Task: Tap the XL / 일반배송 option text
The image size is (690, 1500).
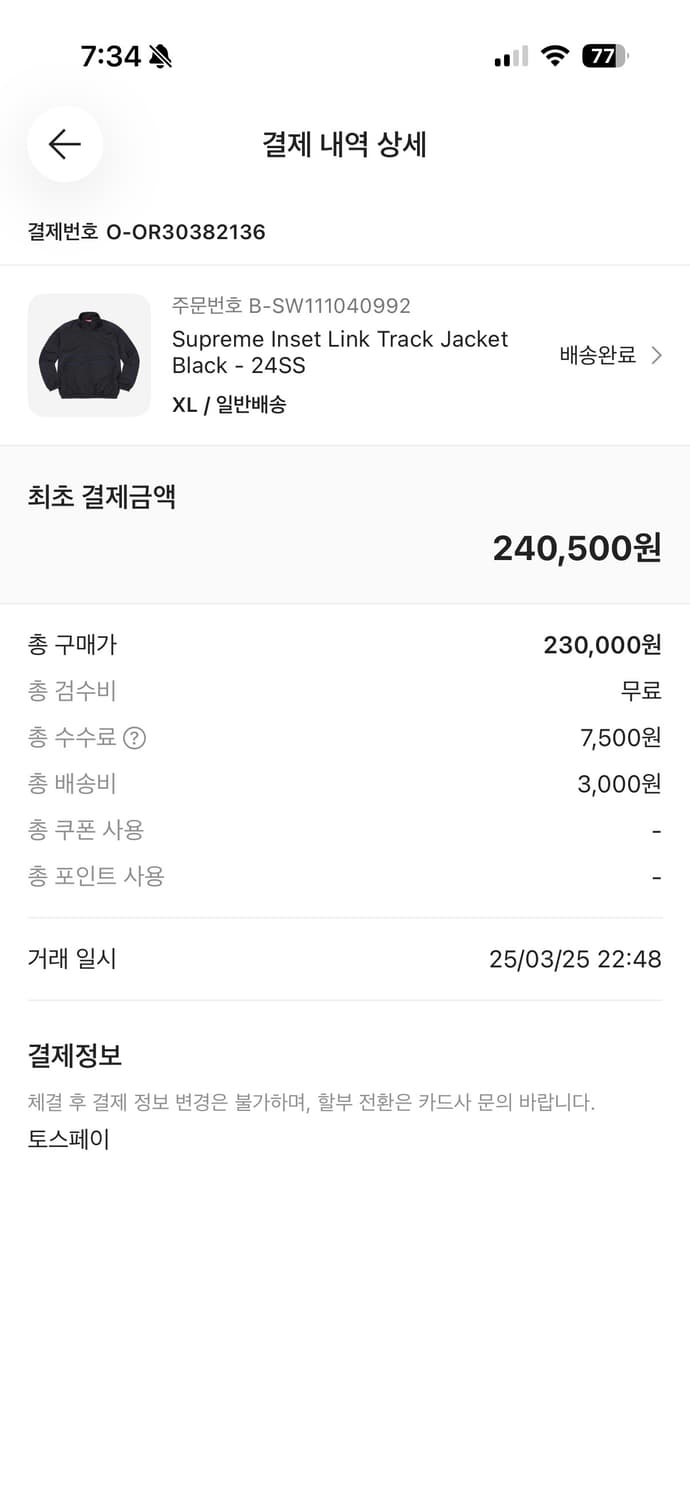Action: 232,405
